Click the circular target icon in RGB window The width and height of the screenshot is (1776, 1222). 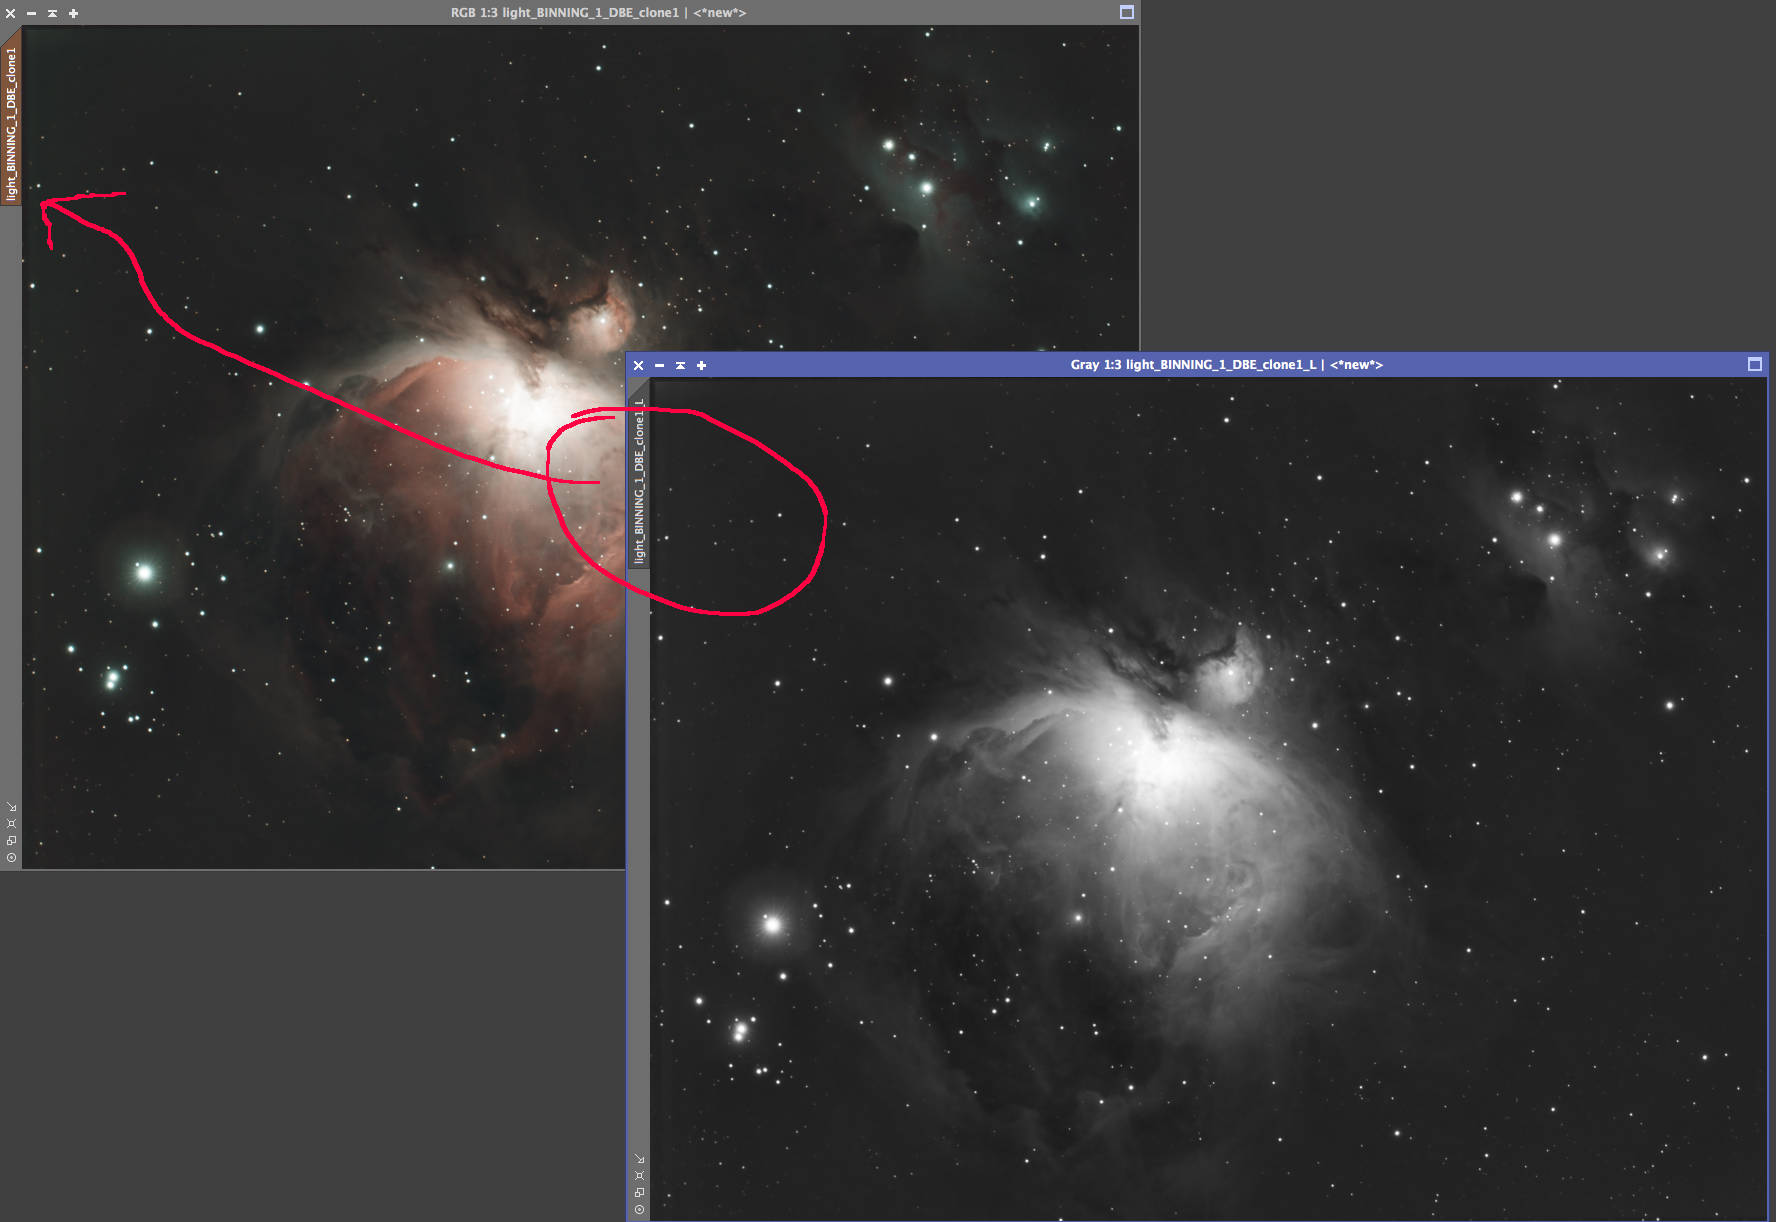(x=11, y=857)
